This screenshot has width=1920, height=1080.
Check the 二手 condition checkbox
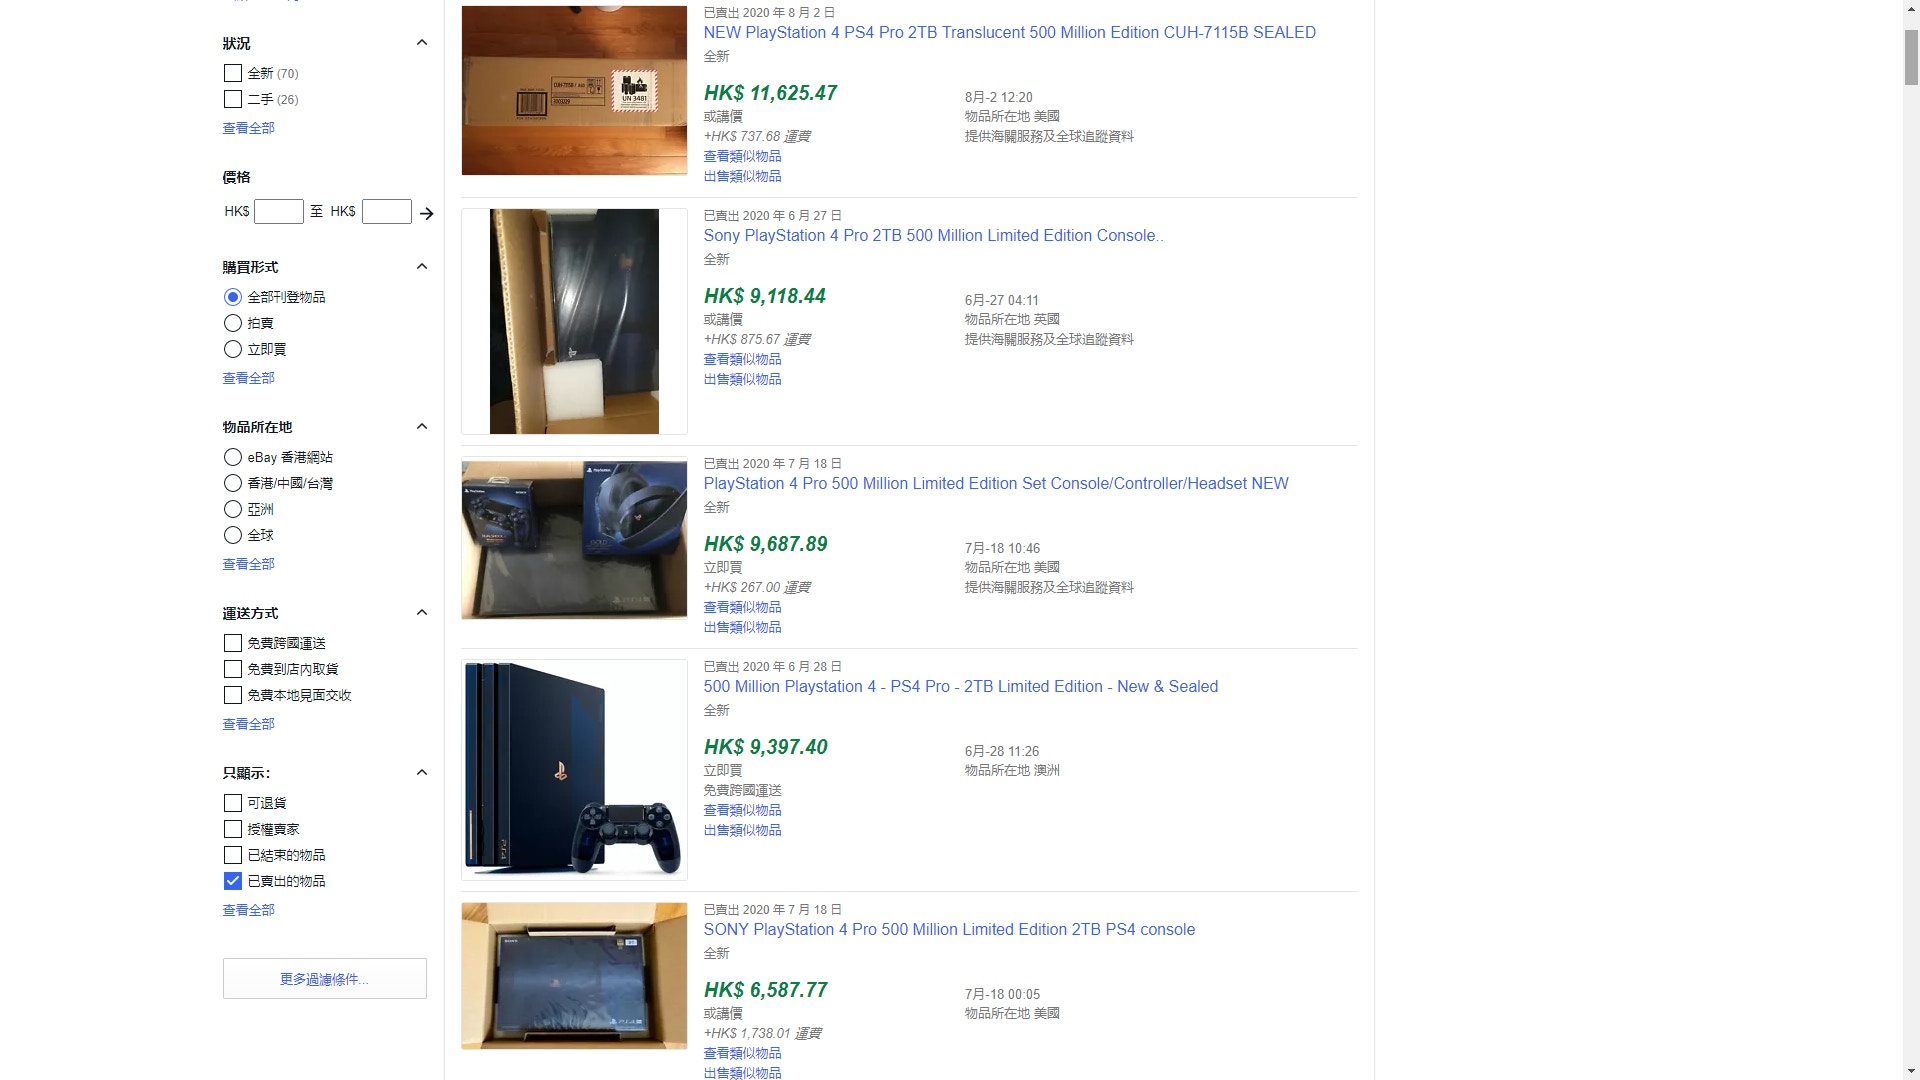pos(233,99)
